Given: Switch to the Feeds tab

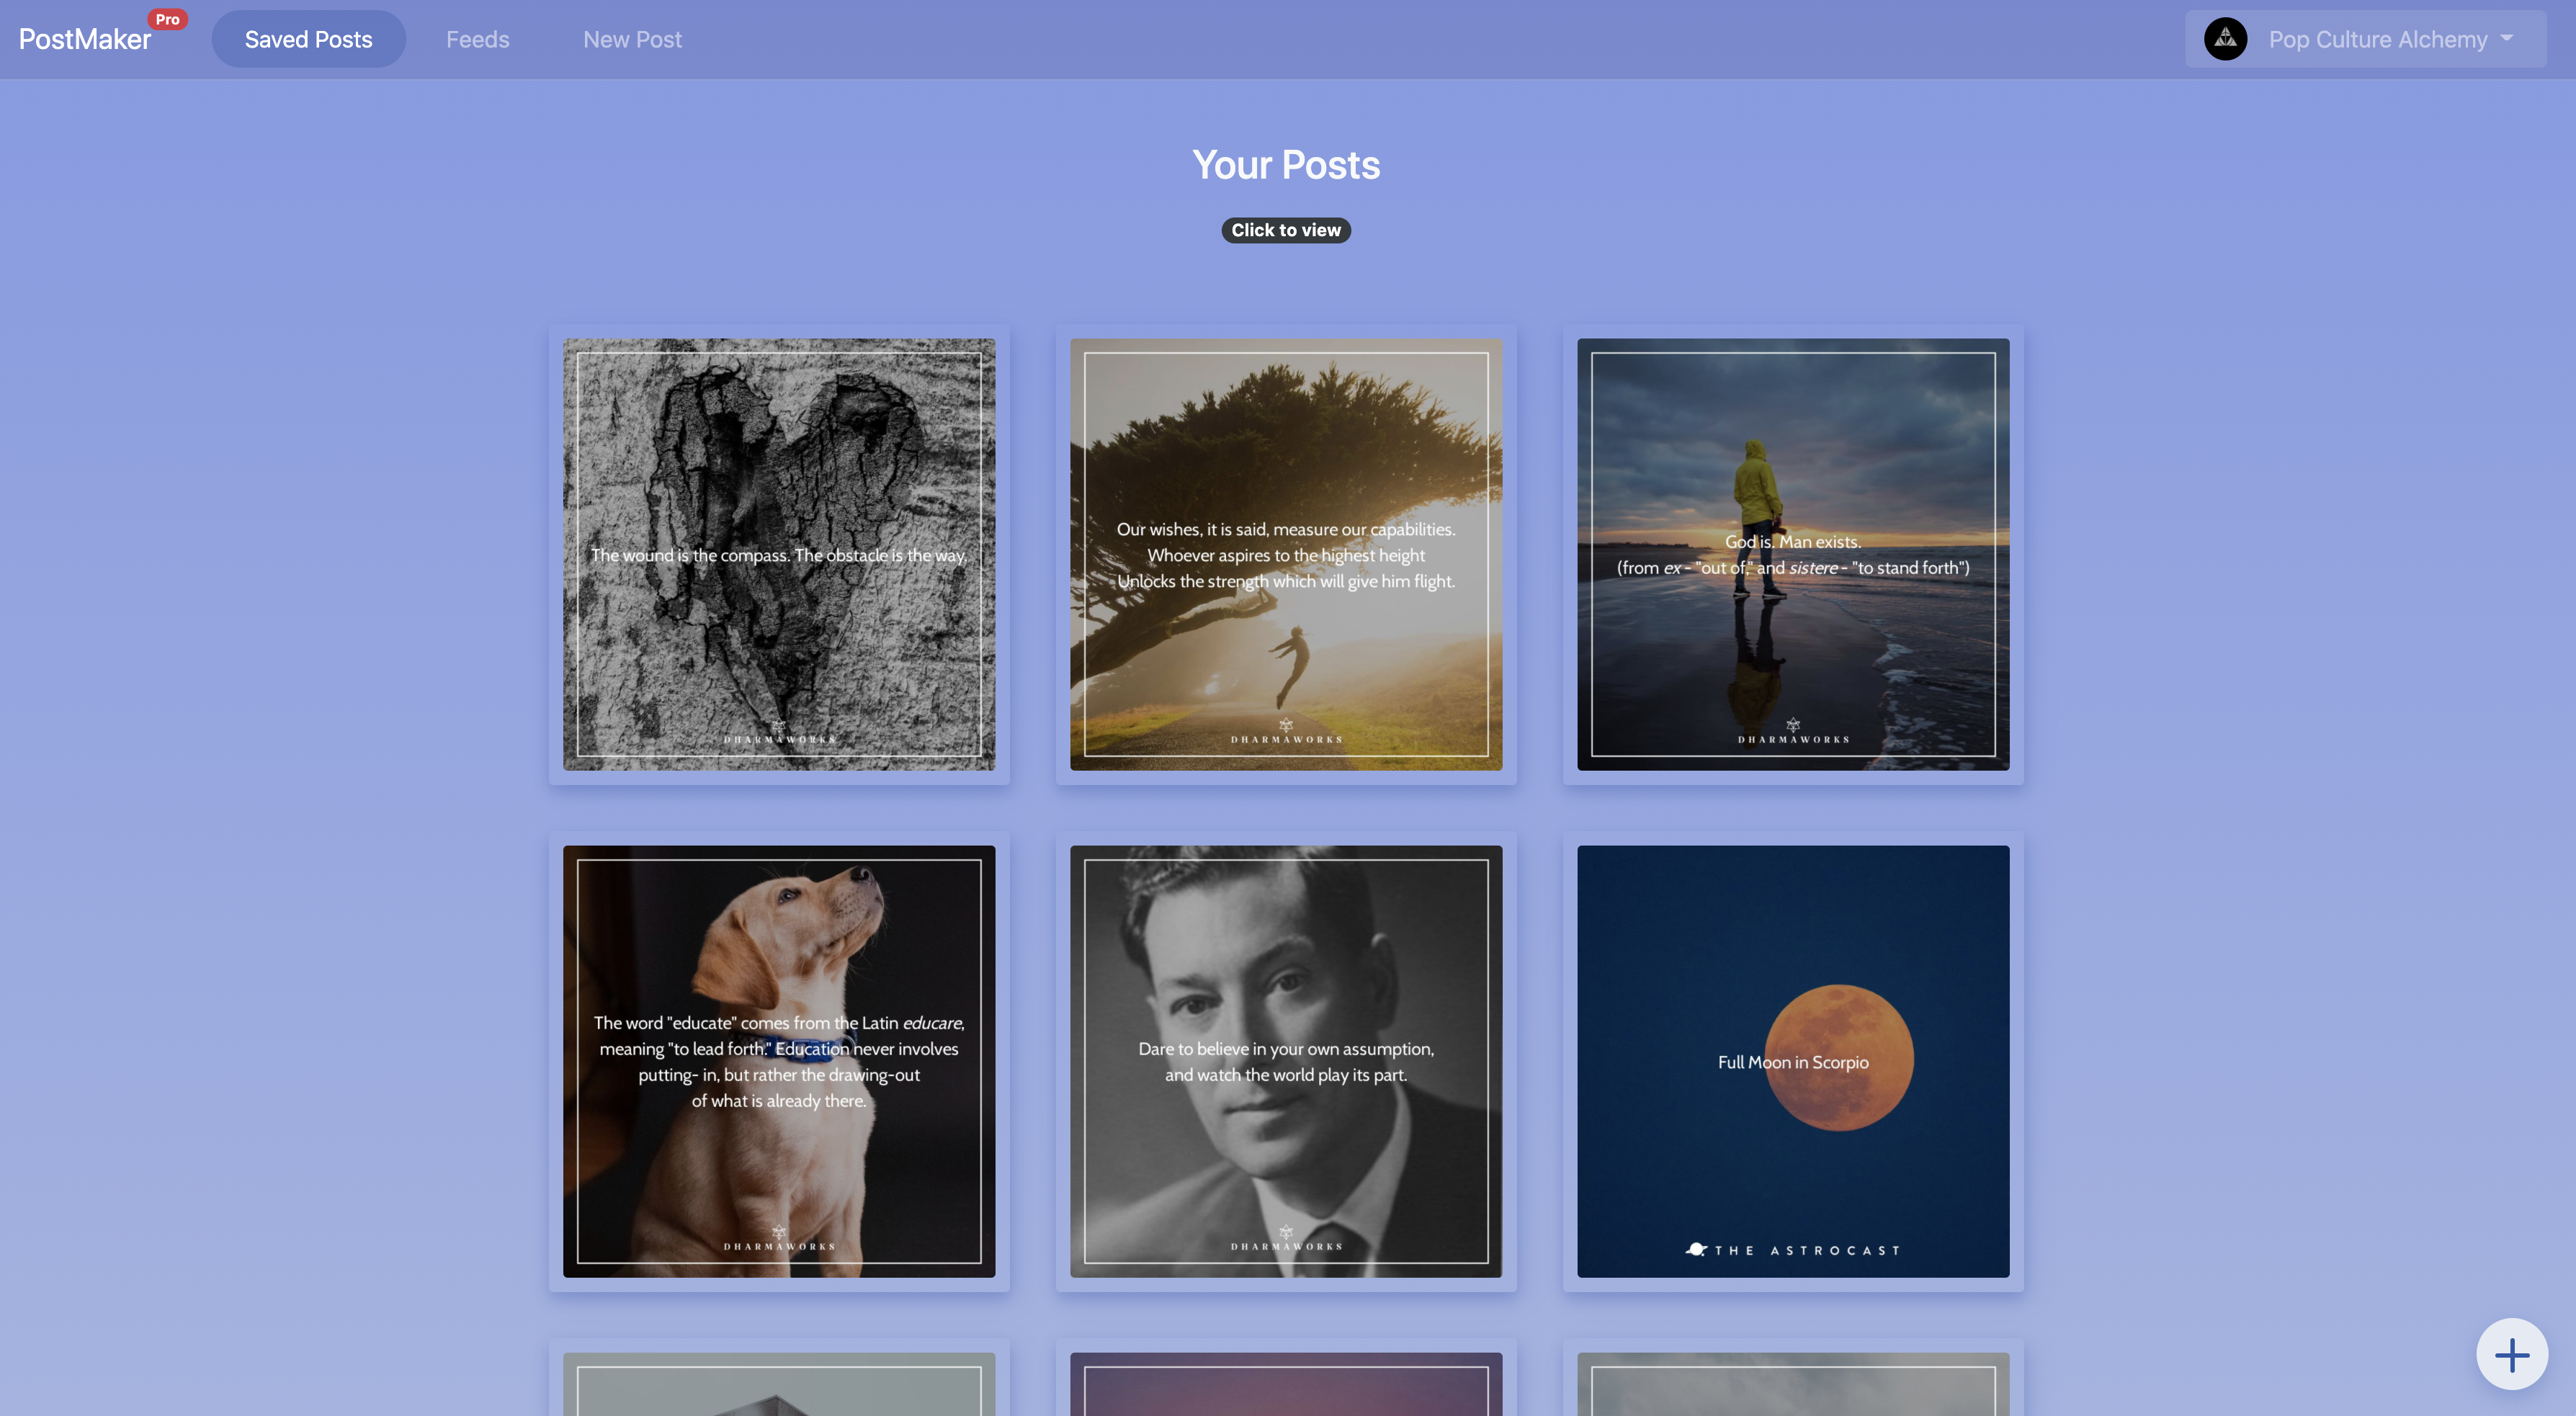Looking at the screenshot, I should point(477,39).
